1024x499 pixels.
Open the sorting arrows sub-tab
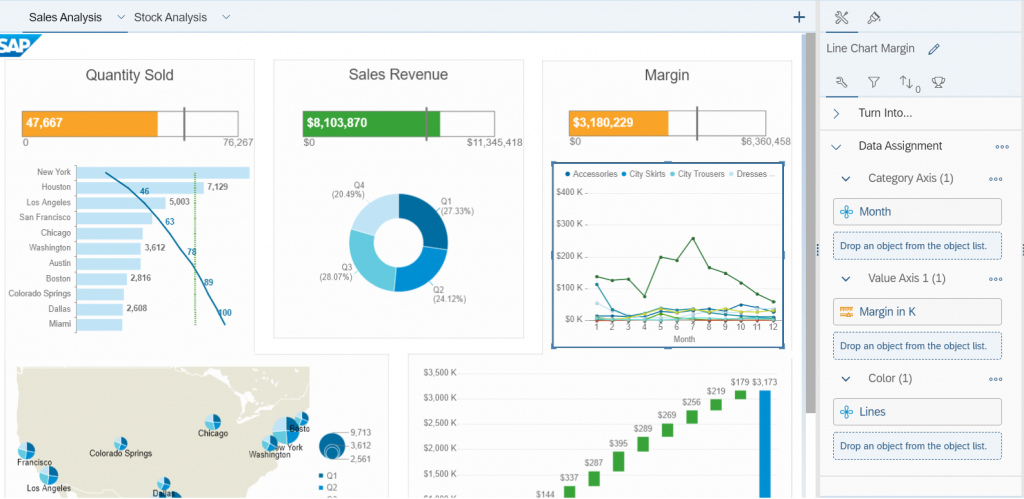[909, 83]
